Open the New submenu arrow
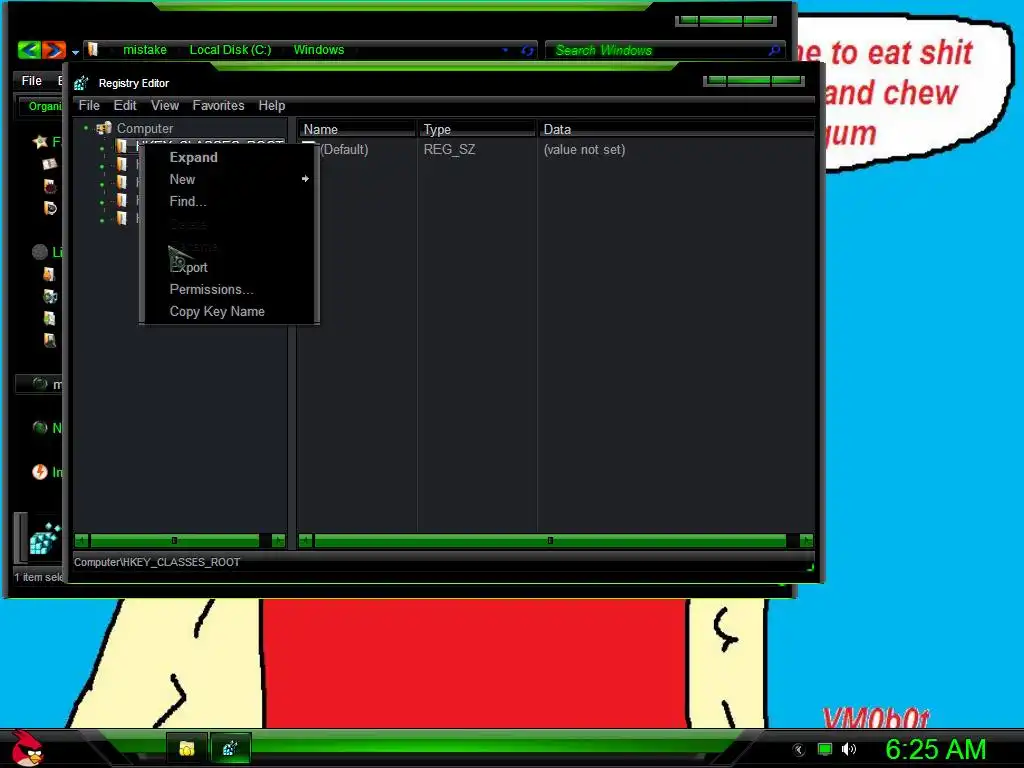Screen dimensions: 1024x768 [305, 179]
